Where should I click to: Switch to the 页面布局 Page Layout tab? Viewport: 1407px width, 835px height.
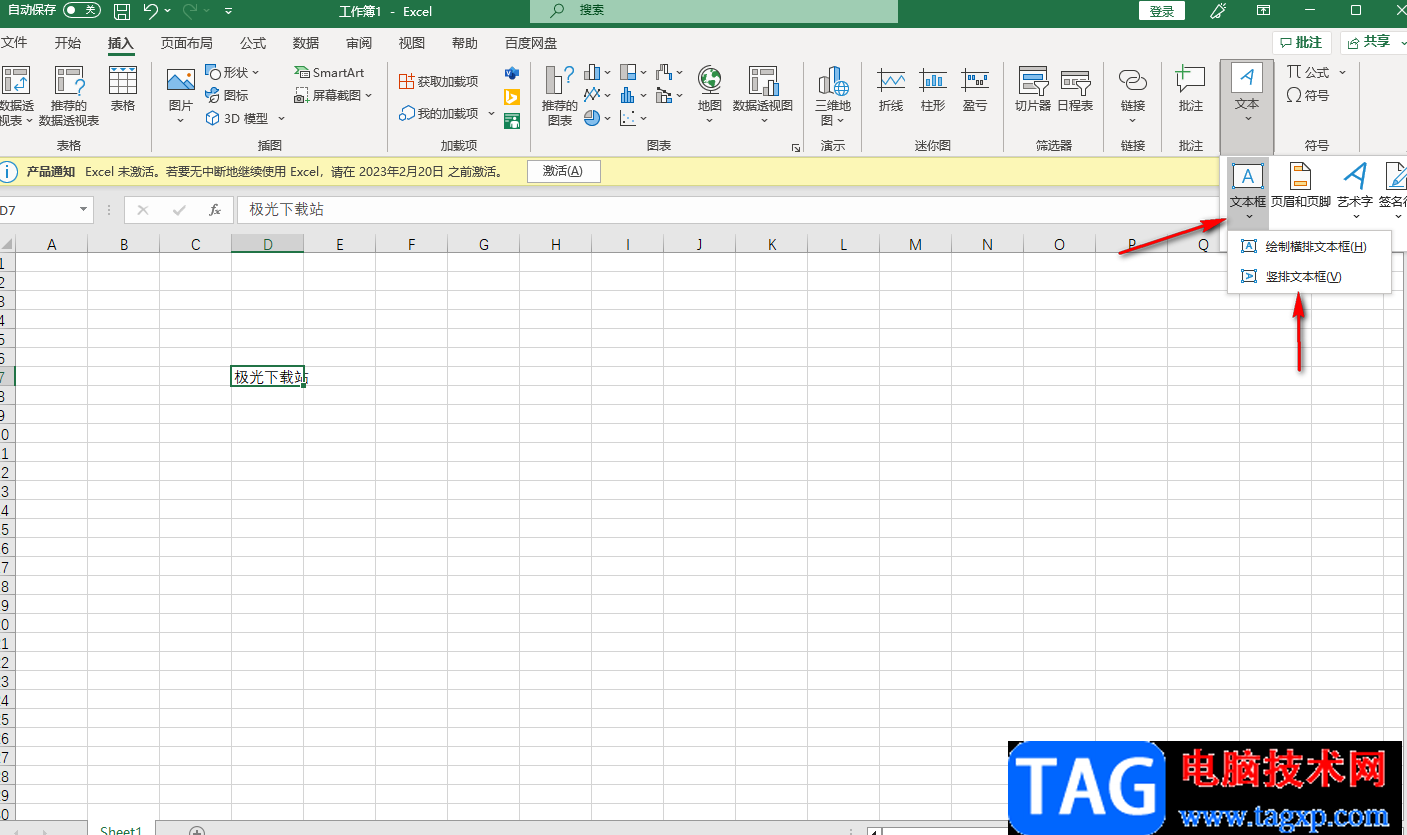coord(187,43)
